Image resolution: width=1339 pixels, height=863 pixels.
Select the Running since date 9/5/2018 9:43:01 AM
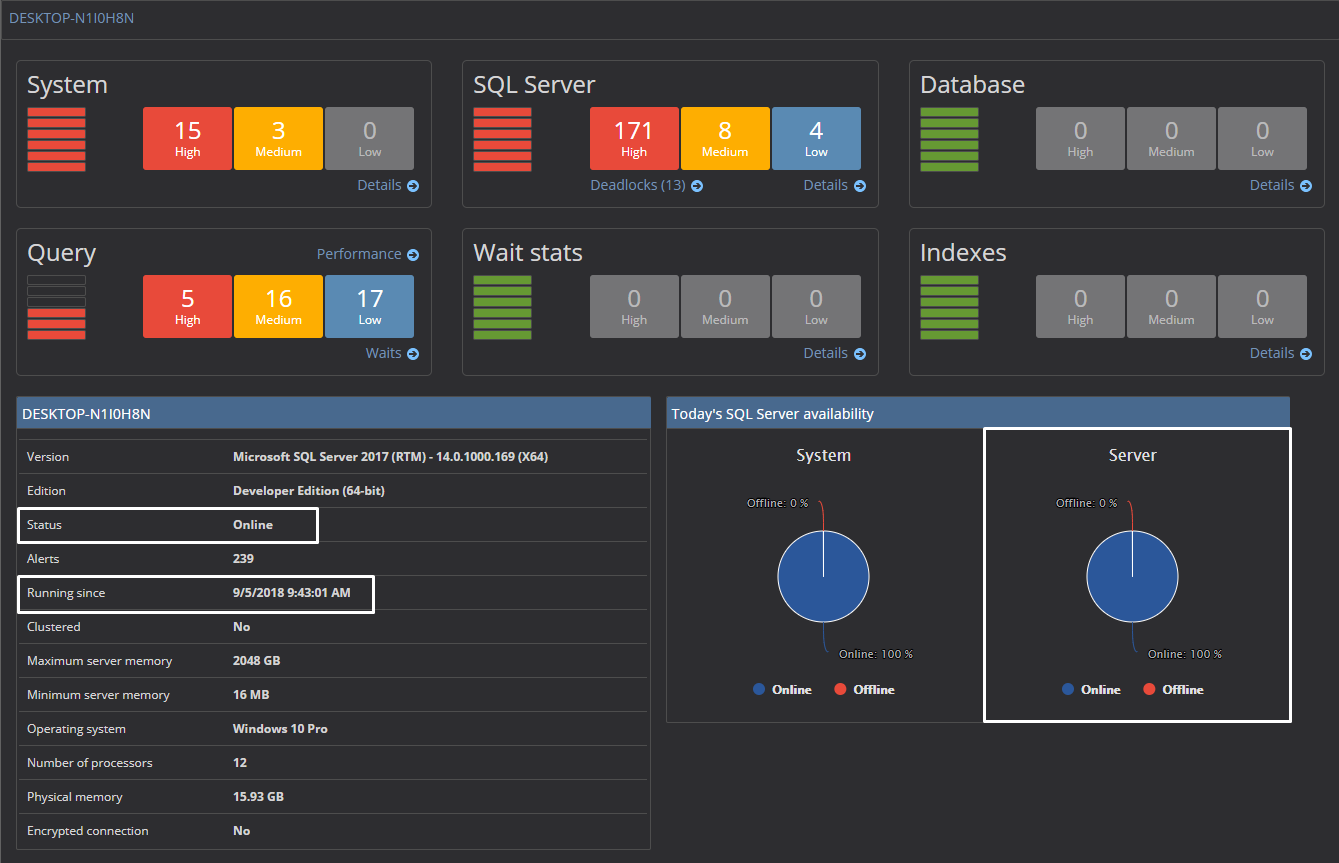pos(292,593)
